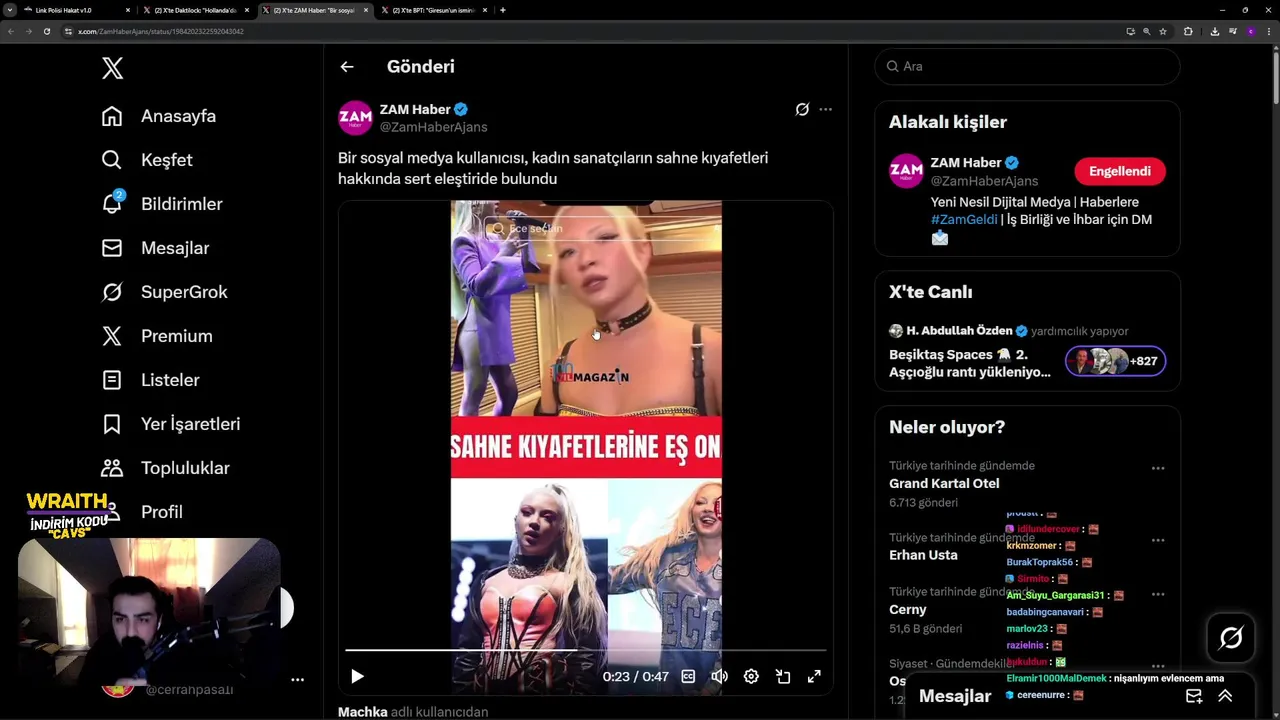Click the bell icon with badge 2
The height and width of the screenshot is (720, 1280).
pos(113,203)
